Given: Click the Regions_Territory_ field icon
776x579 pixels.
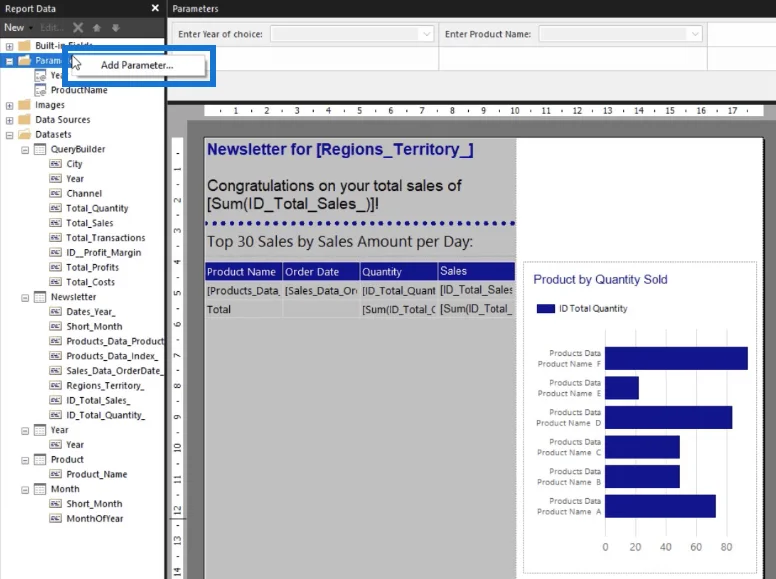Looking at the screenshot, I should pyautogui.click(x=55, y=386).
